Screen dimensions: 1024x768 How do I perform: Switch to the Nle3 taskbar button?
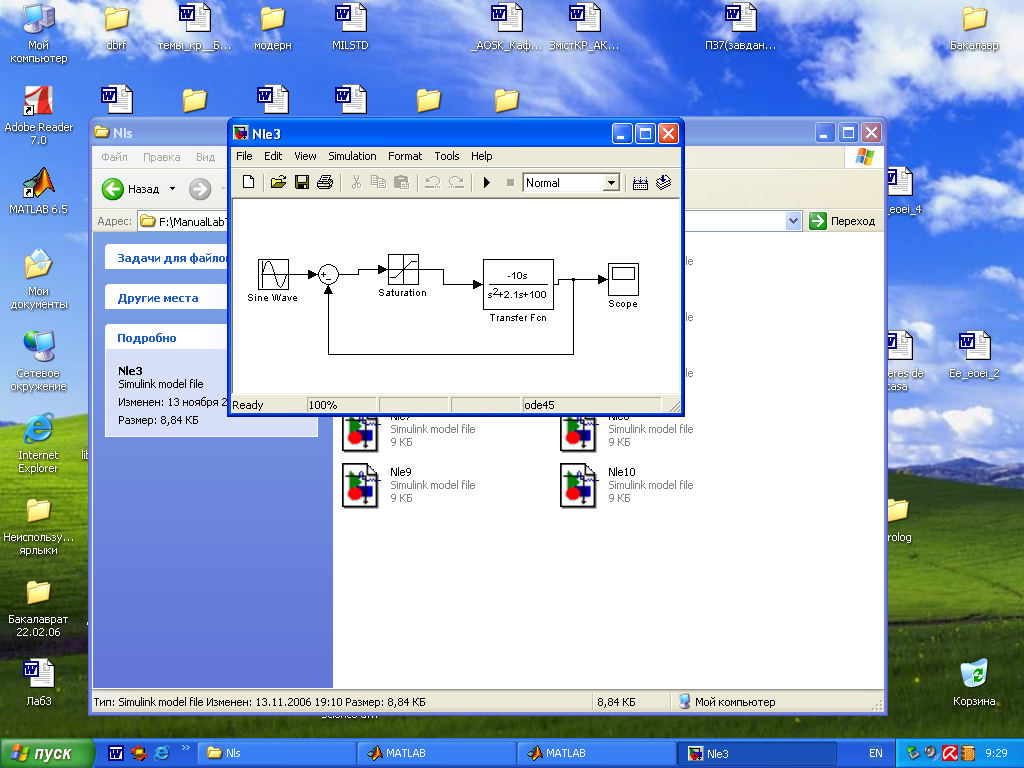click(757, 754)
